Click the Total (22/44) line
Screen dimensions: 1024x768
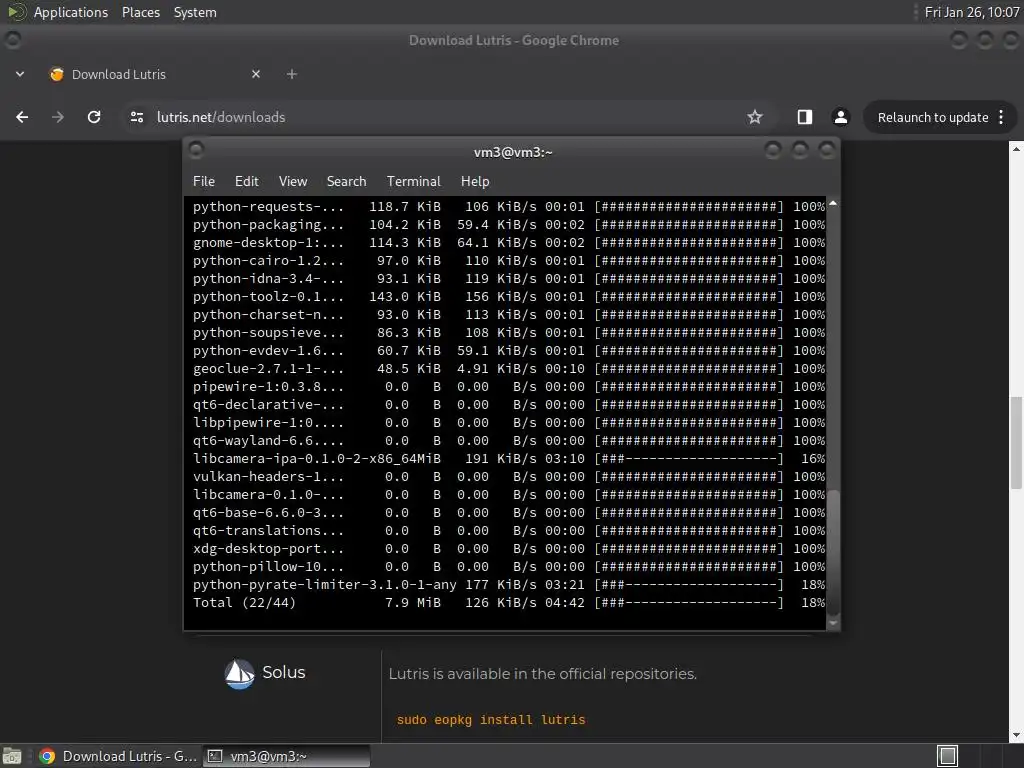coord(509,603)
